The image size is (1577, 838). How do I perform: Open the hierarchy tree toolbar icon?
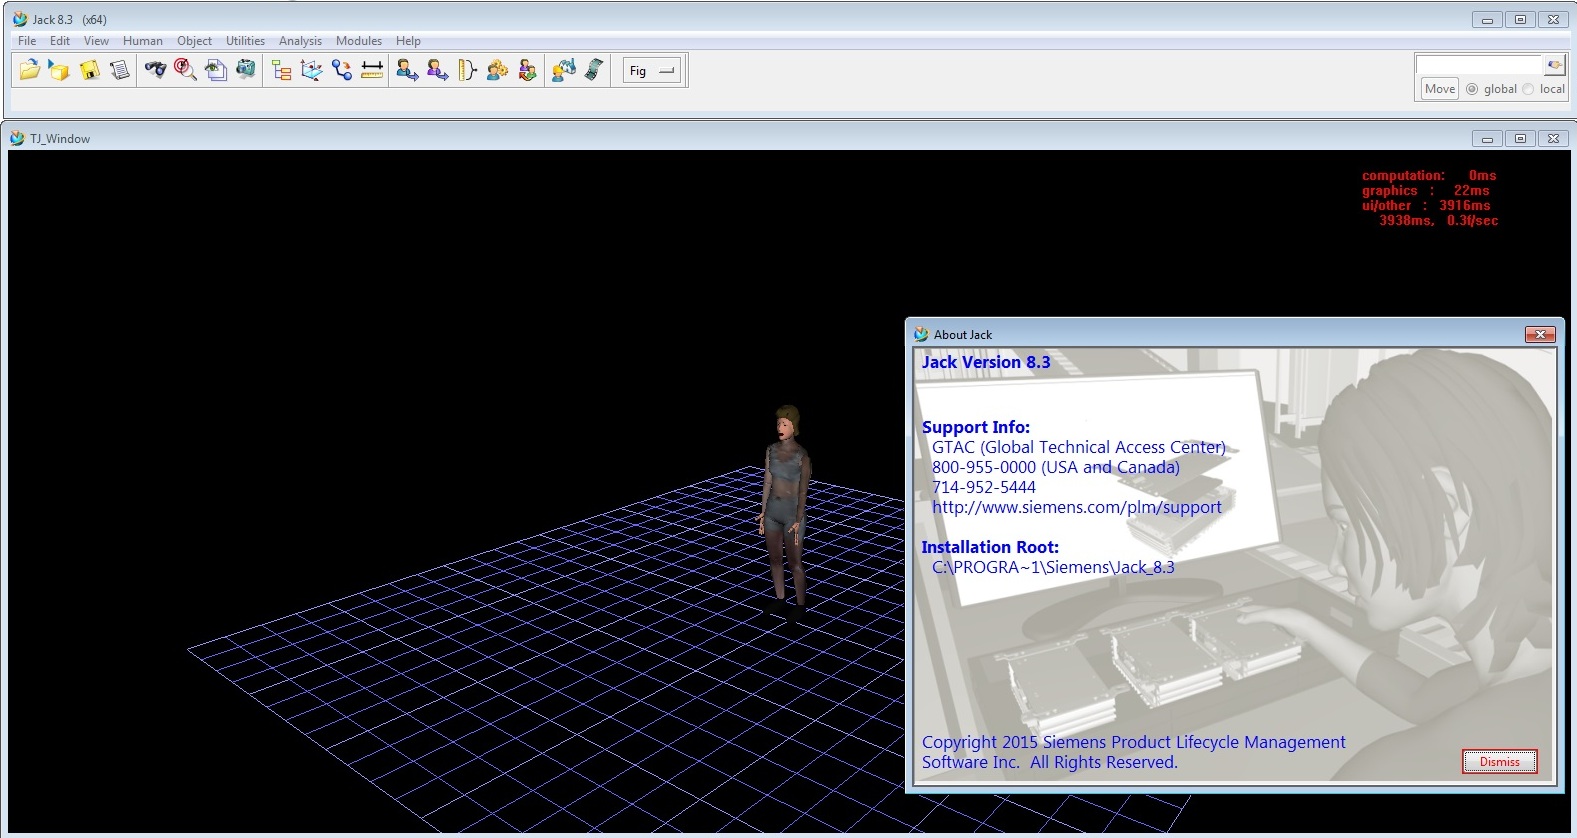pos(281,70)
